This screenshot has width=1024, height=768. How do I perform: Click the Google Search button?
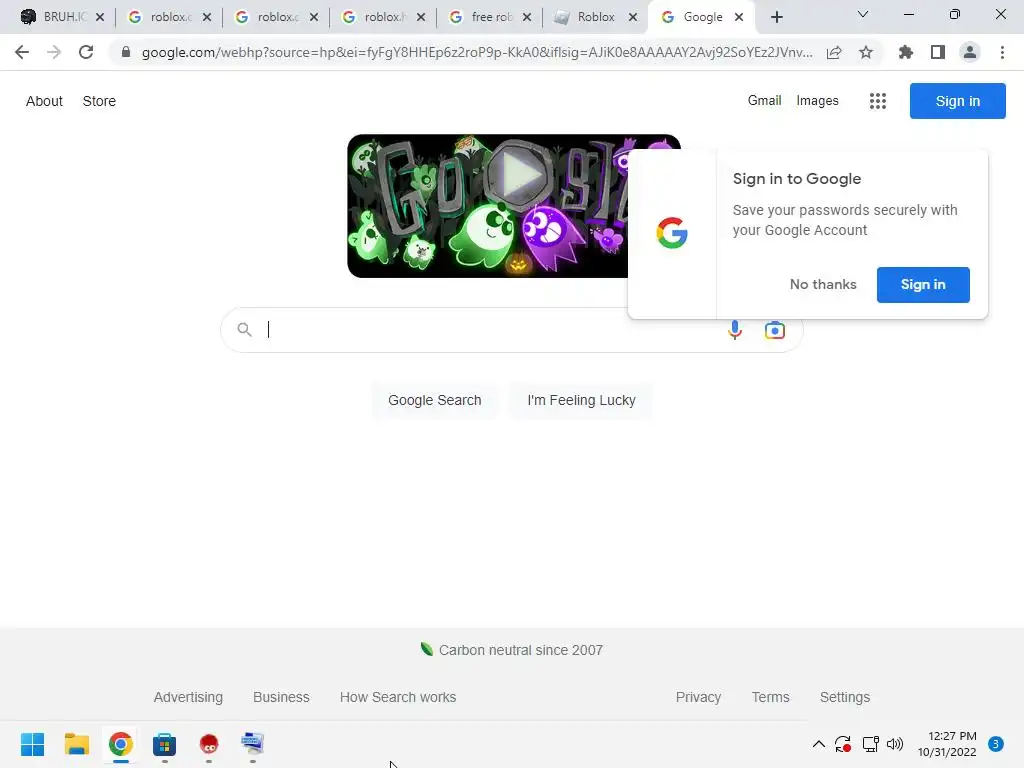tap(434, 400)
